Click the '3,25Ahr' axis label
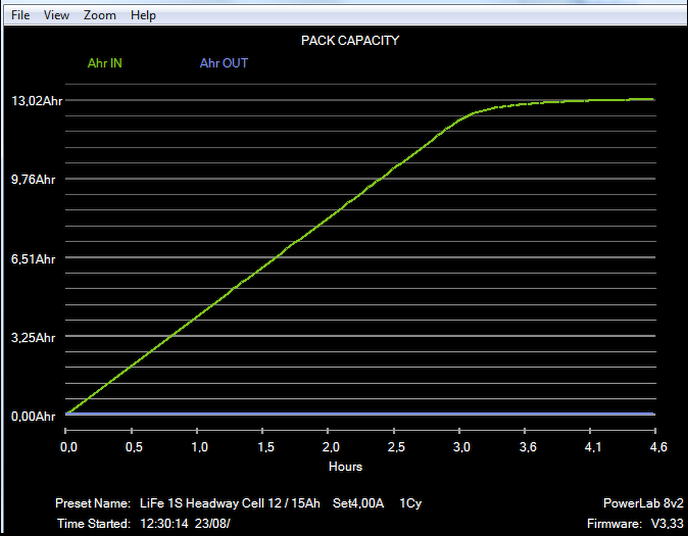The image size is (688, 536). coord(33,338)
